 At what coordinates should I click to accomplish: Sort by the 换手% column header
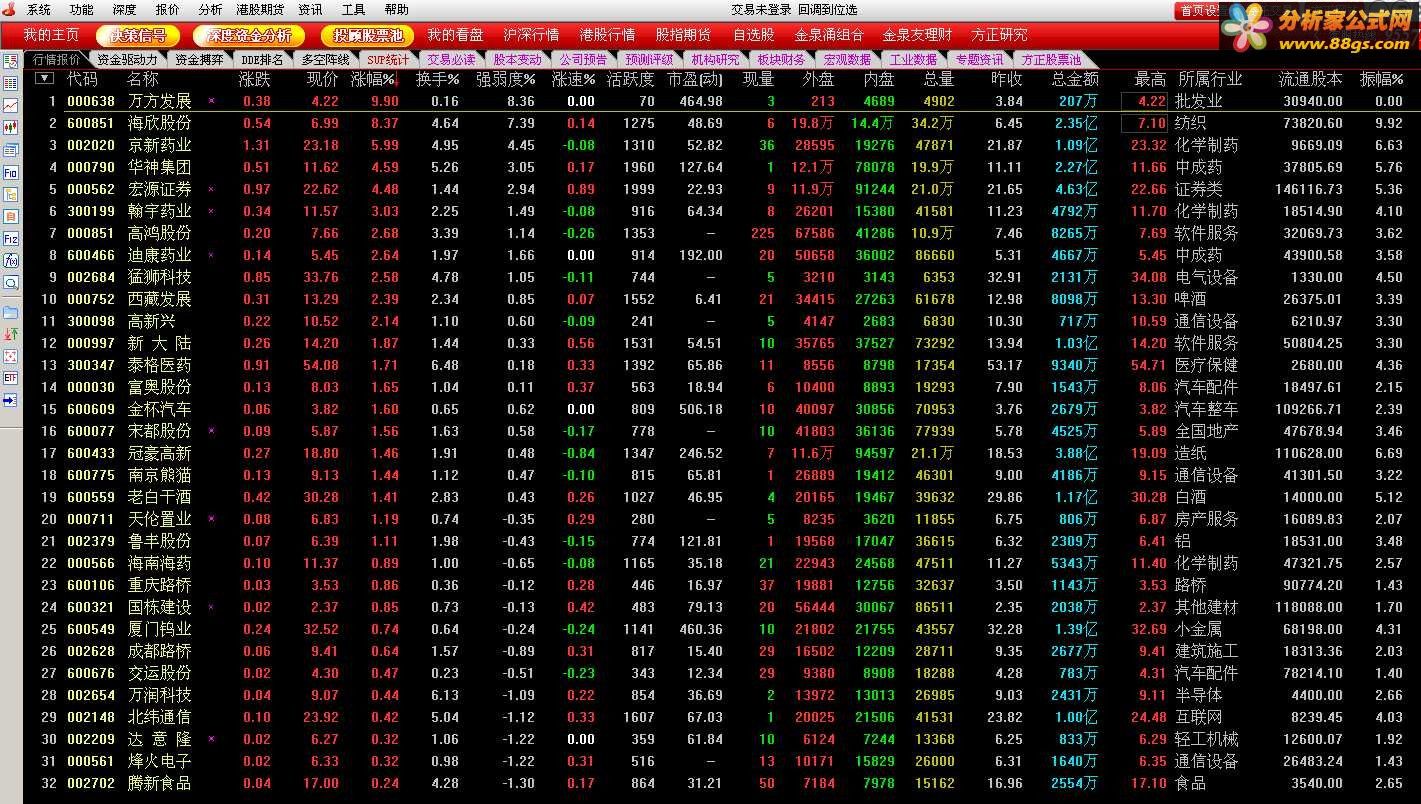click(x=438, y=79)
